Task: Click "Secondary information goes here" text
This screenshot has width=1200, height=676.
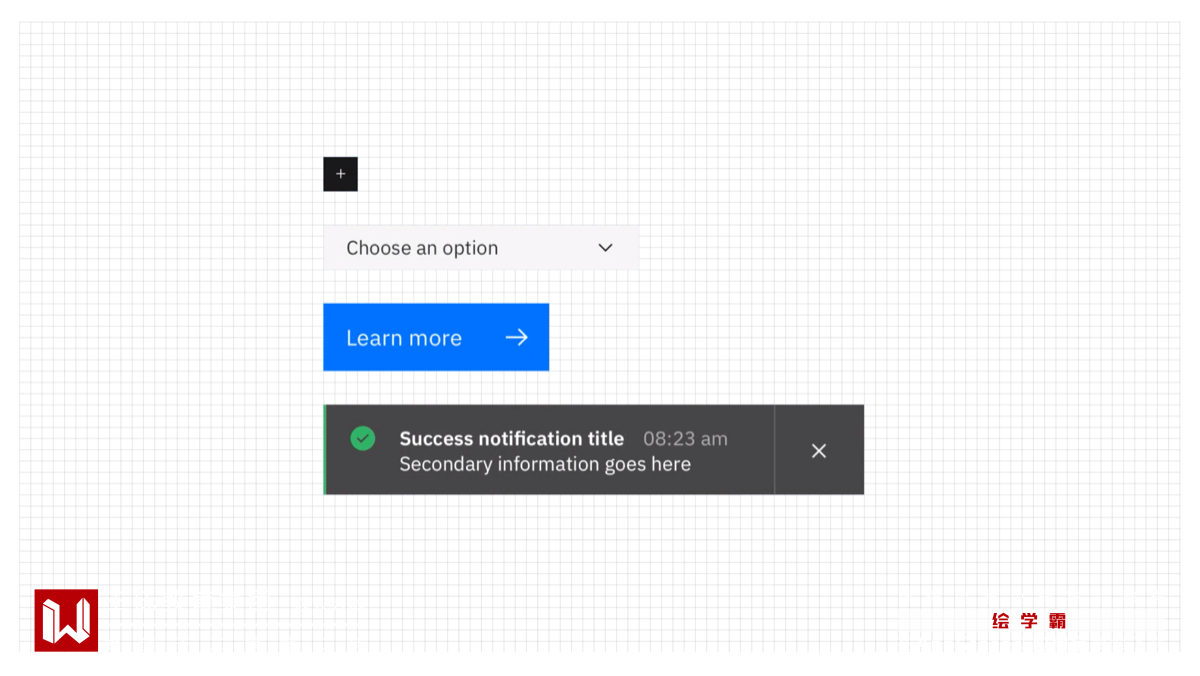Action: tap(545, 464)
